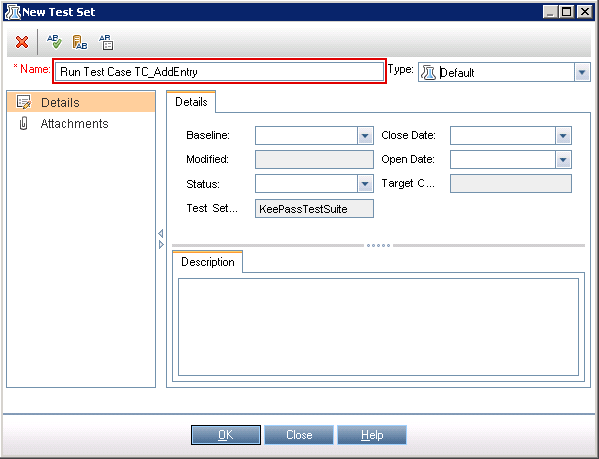Image resolution: width=599 pixels, height=459 pixels.
Task: Expand the Status dropdown arrow
Action: tap(365, 184)
